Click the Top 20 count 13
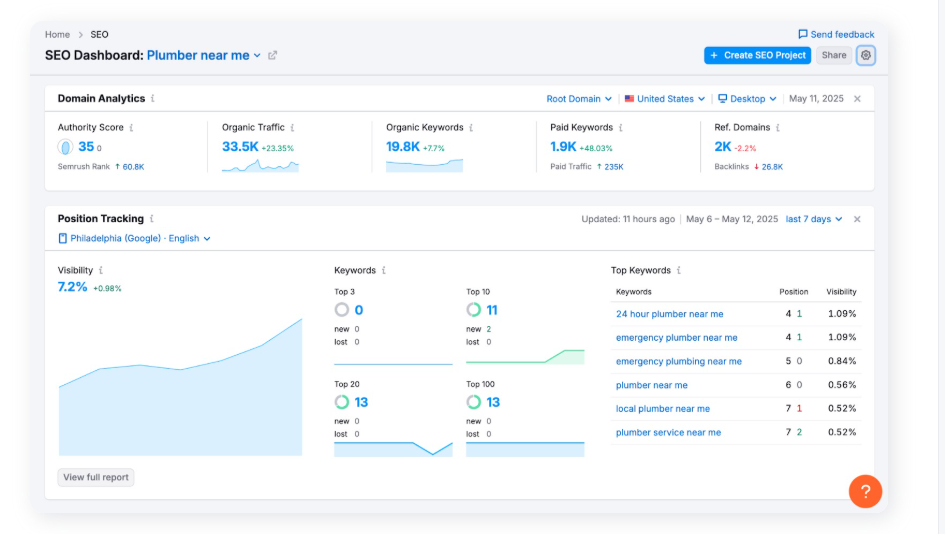This screenshot has height=534, width=945. (361, 402)
